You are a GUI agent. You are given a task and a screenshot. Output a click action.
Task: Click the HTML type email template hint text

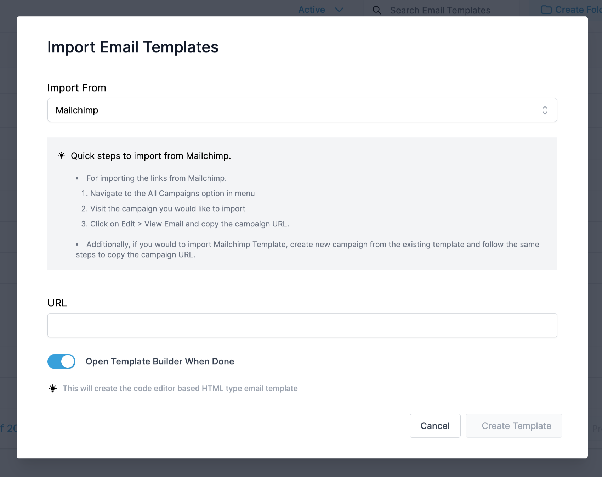tap(180, 388)
